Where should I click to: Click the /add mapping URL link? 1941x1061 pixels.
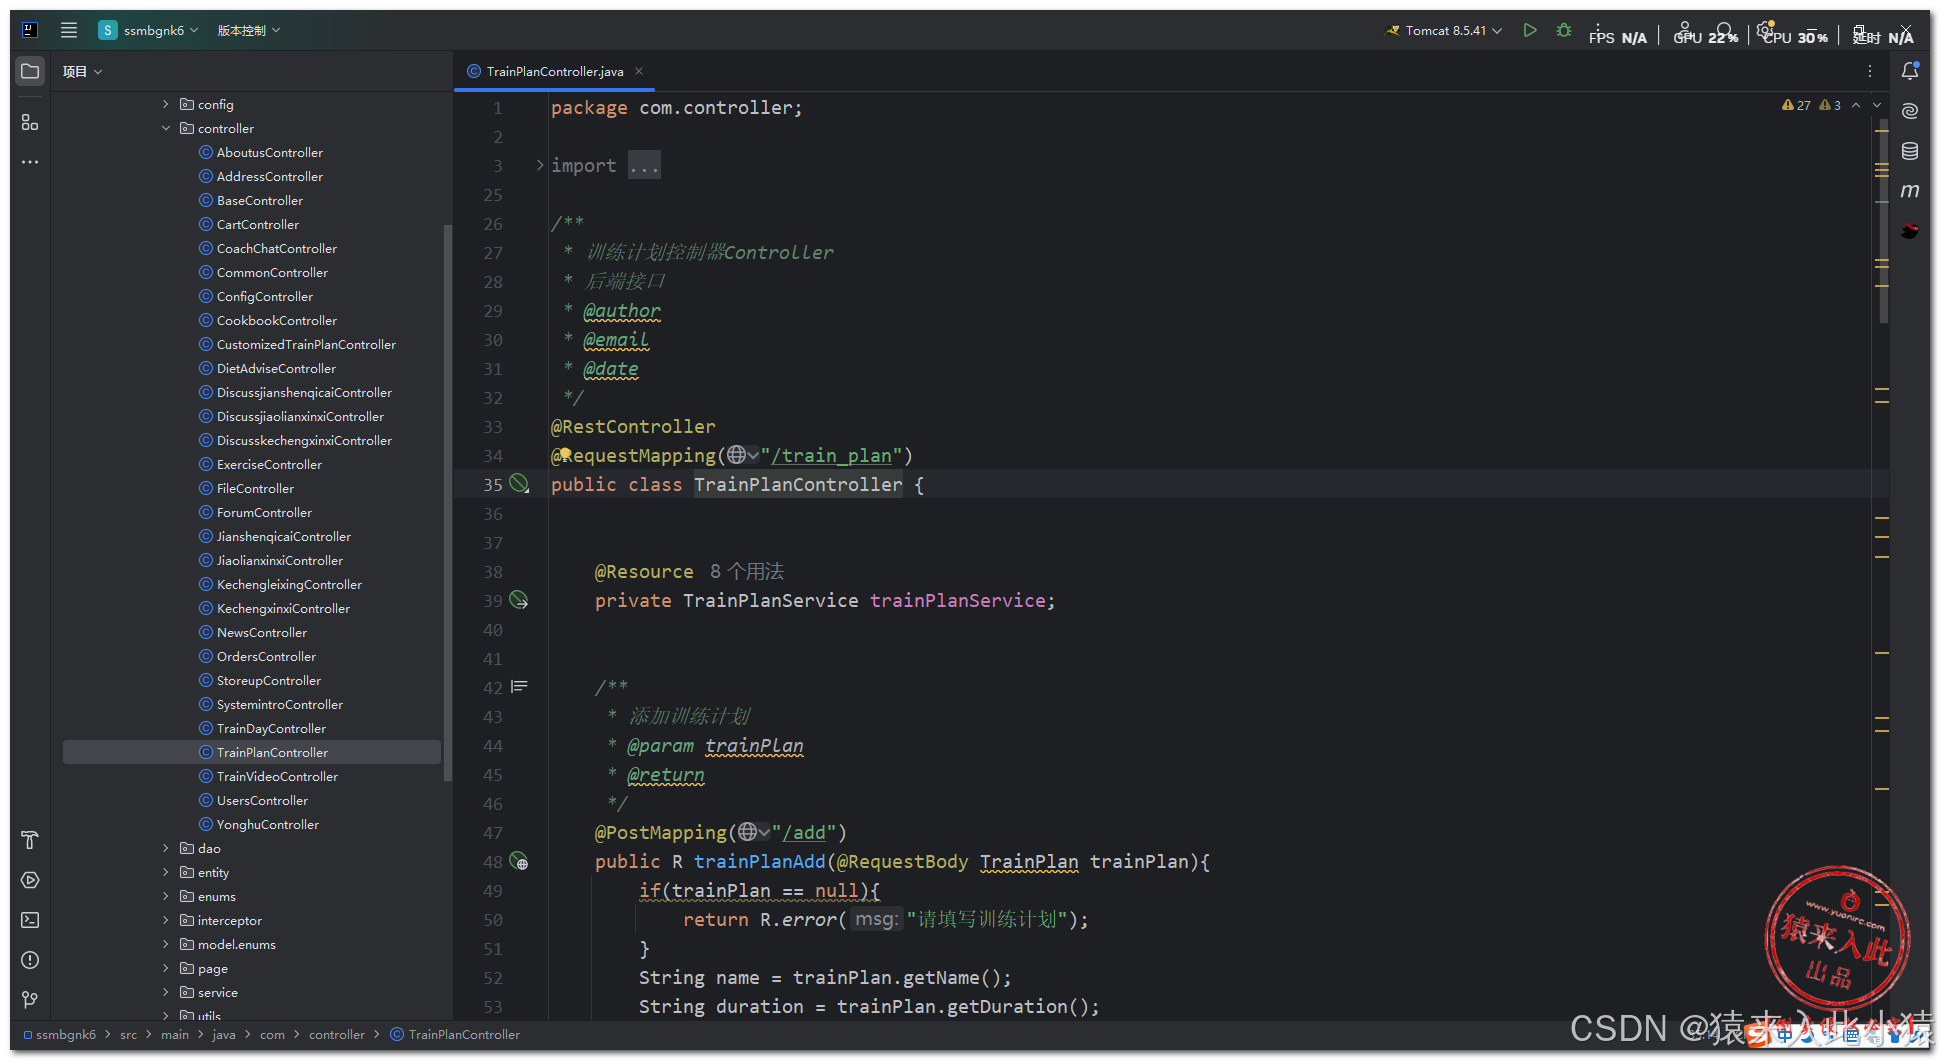click(804, 832)
